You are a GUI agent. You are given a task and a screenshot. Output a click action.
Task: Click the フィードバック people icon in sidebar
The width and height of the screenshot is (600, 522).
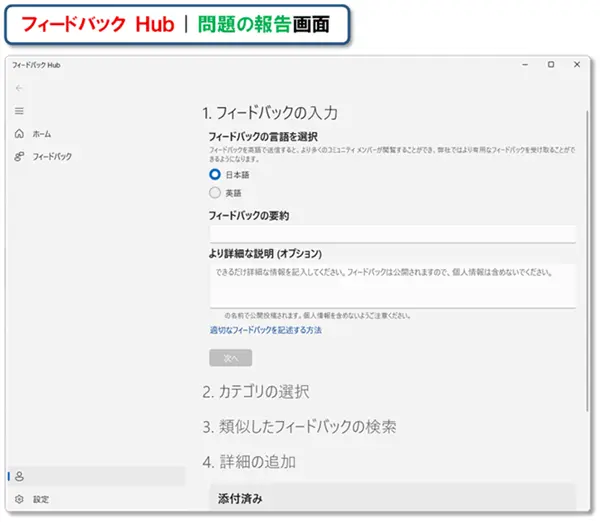click(x=19, y=157)
